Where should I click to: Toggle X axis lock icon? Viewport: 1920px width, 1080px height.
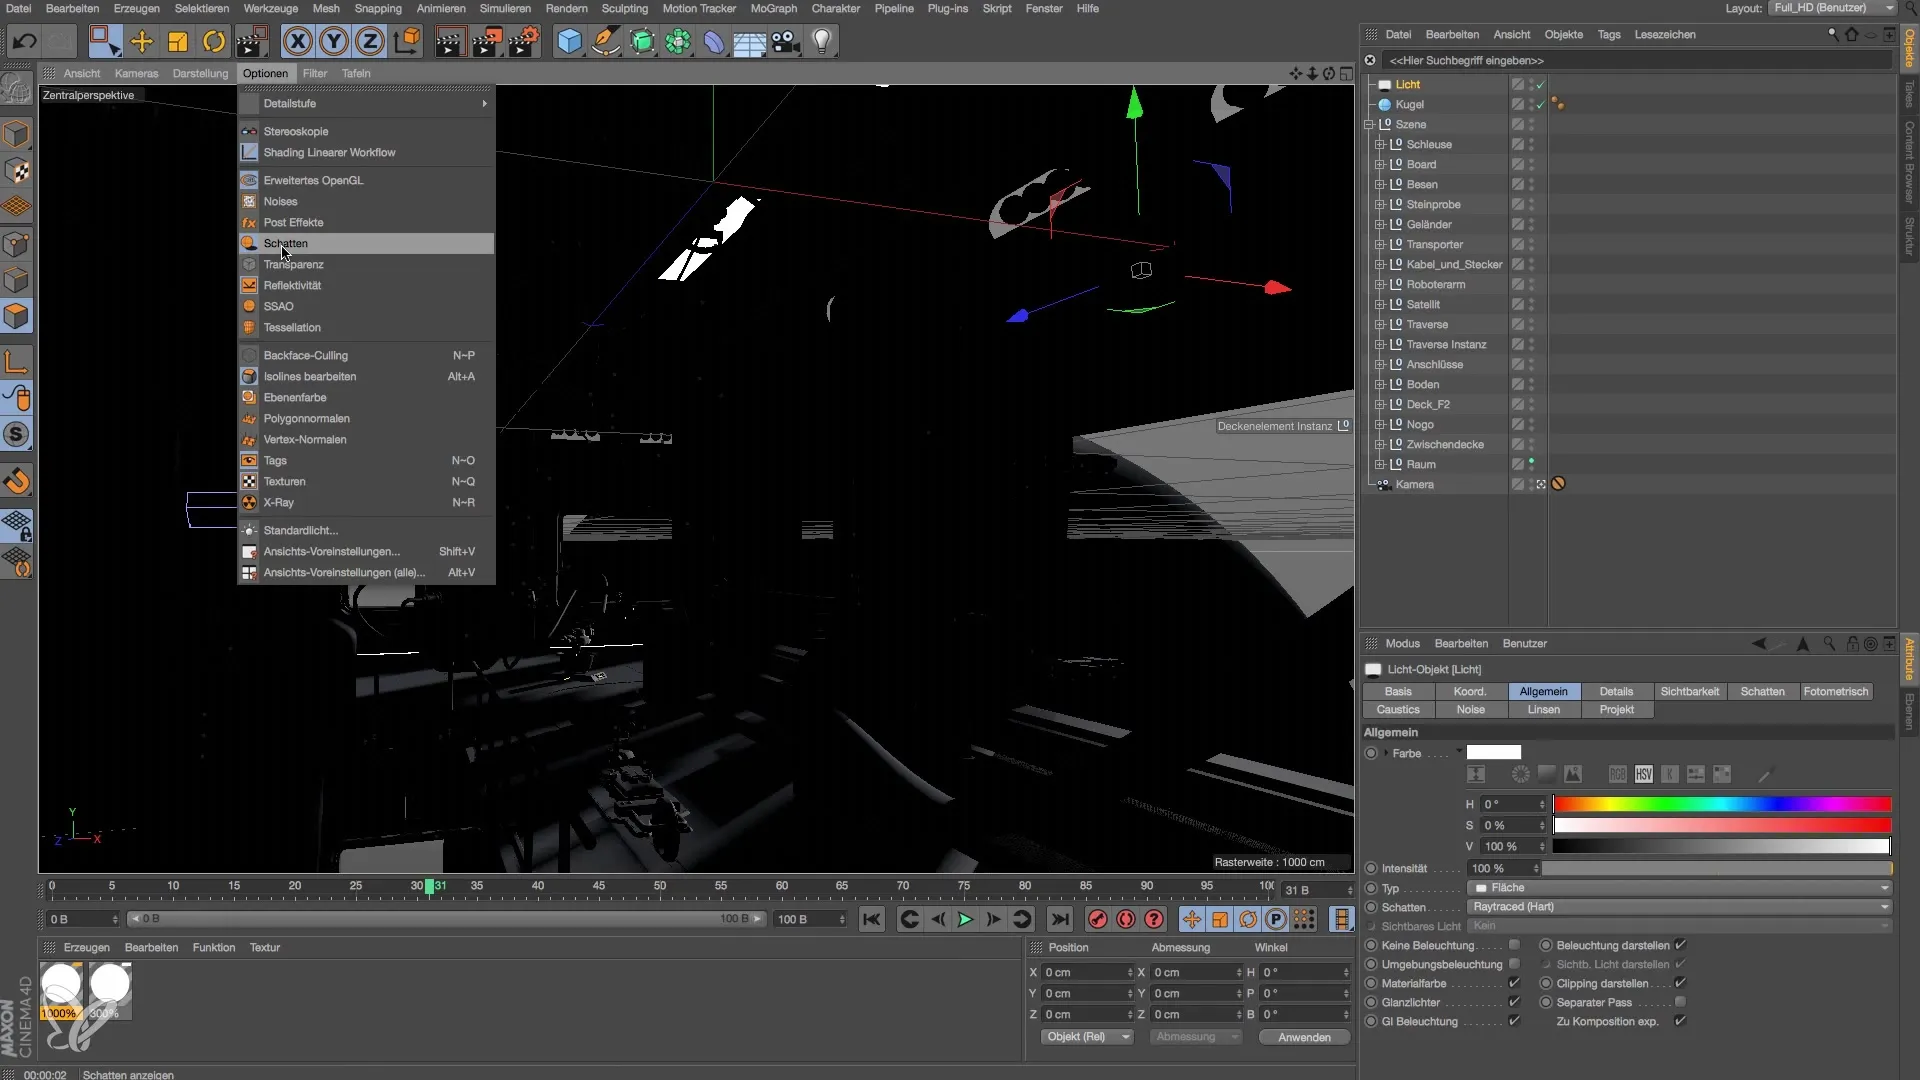297,41
